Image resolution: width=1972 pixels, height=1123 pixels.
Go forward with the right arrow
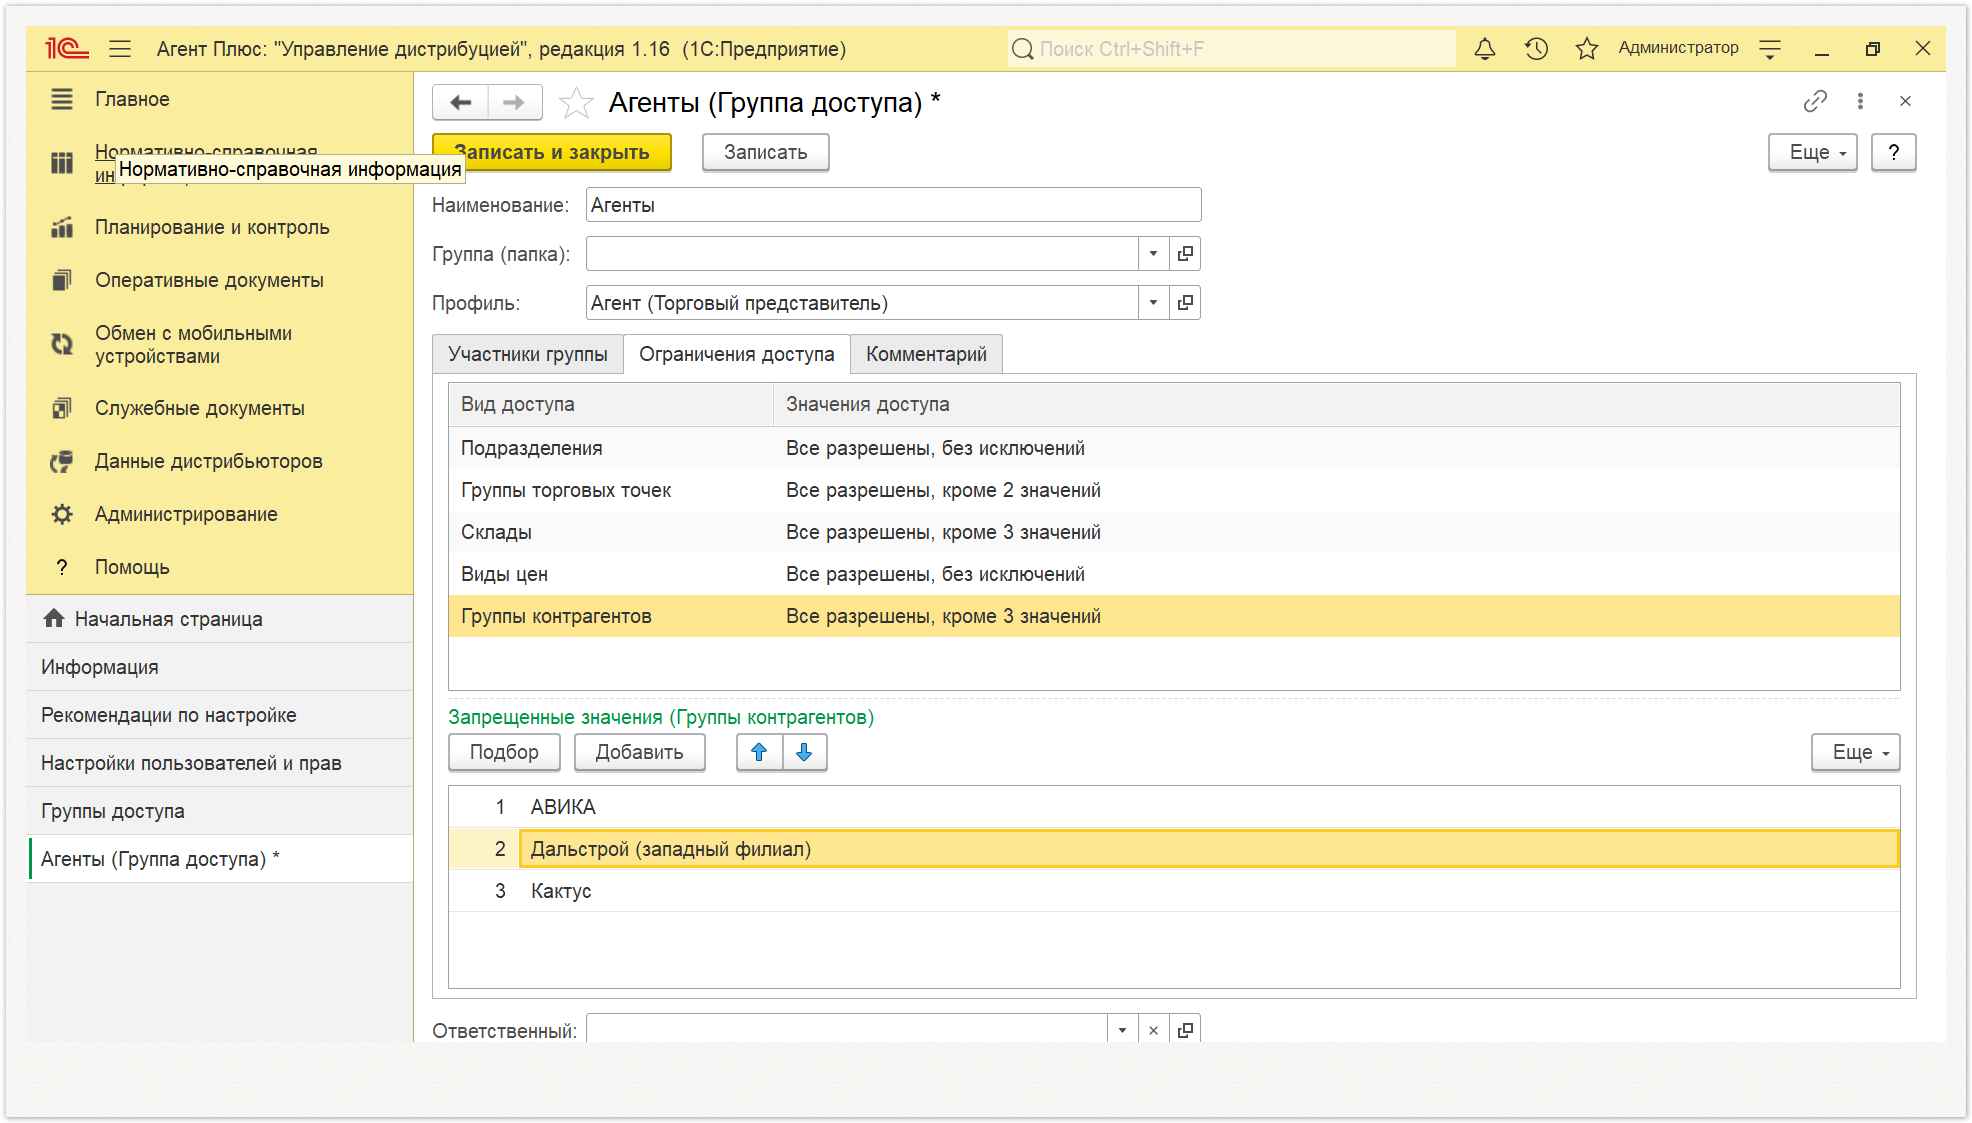(514, 102)
